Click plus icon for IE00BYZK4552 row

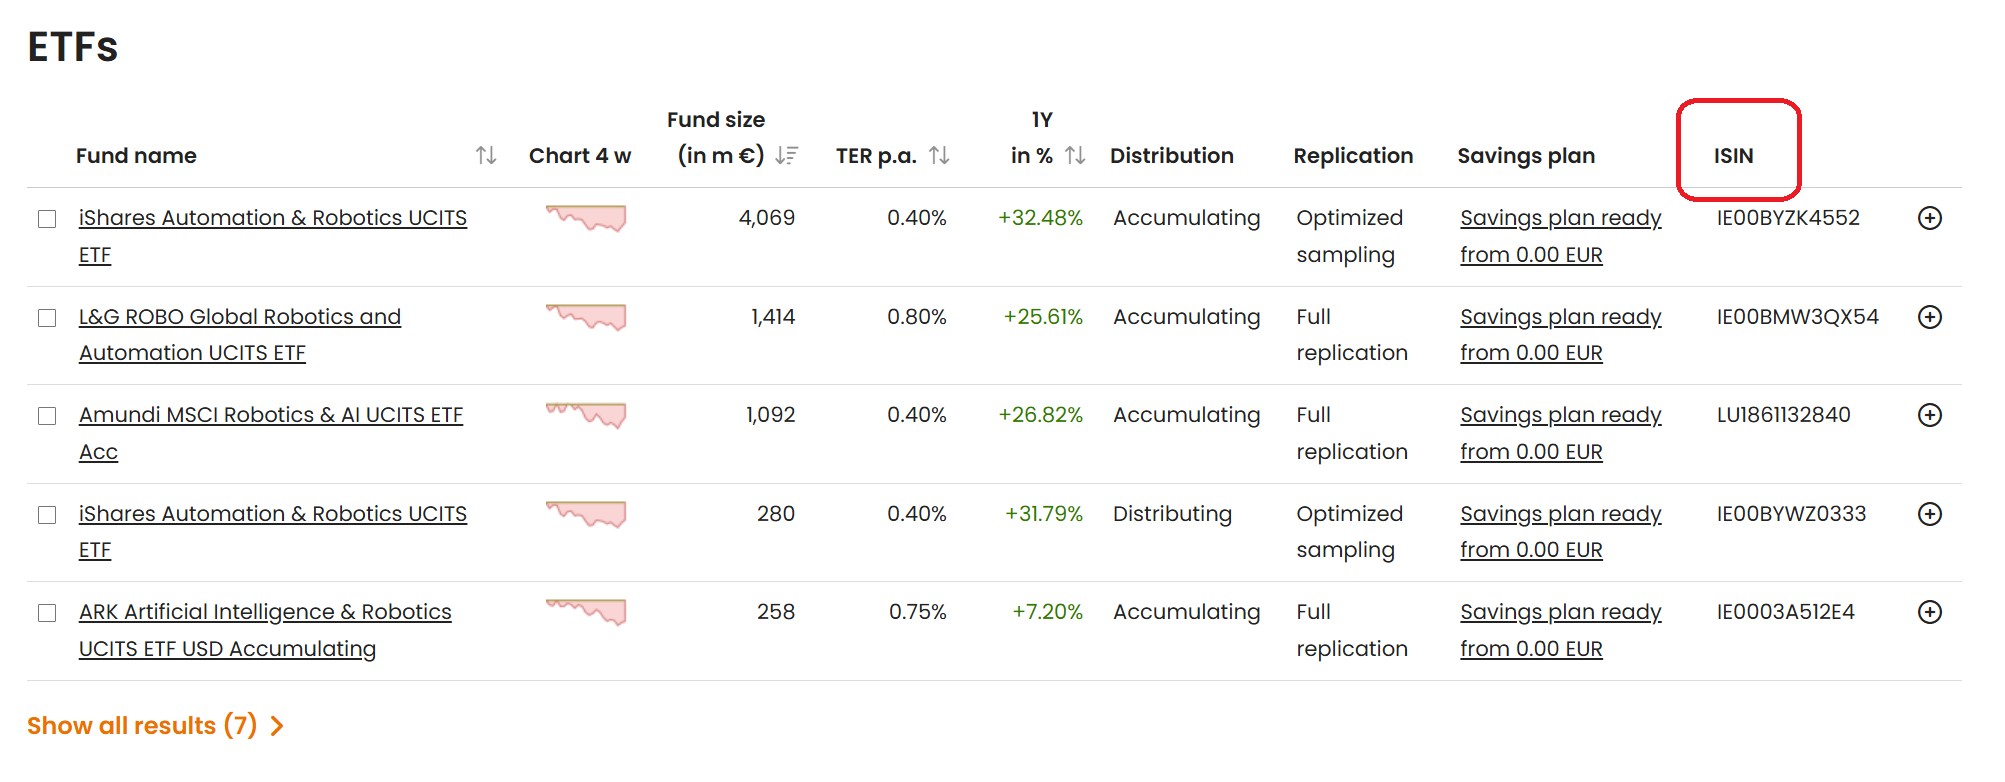click(x=1930, y=218)
